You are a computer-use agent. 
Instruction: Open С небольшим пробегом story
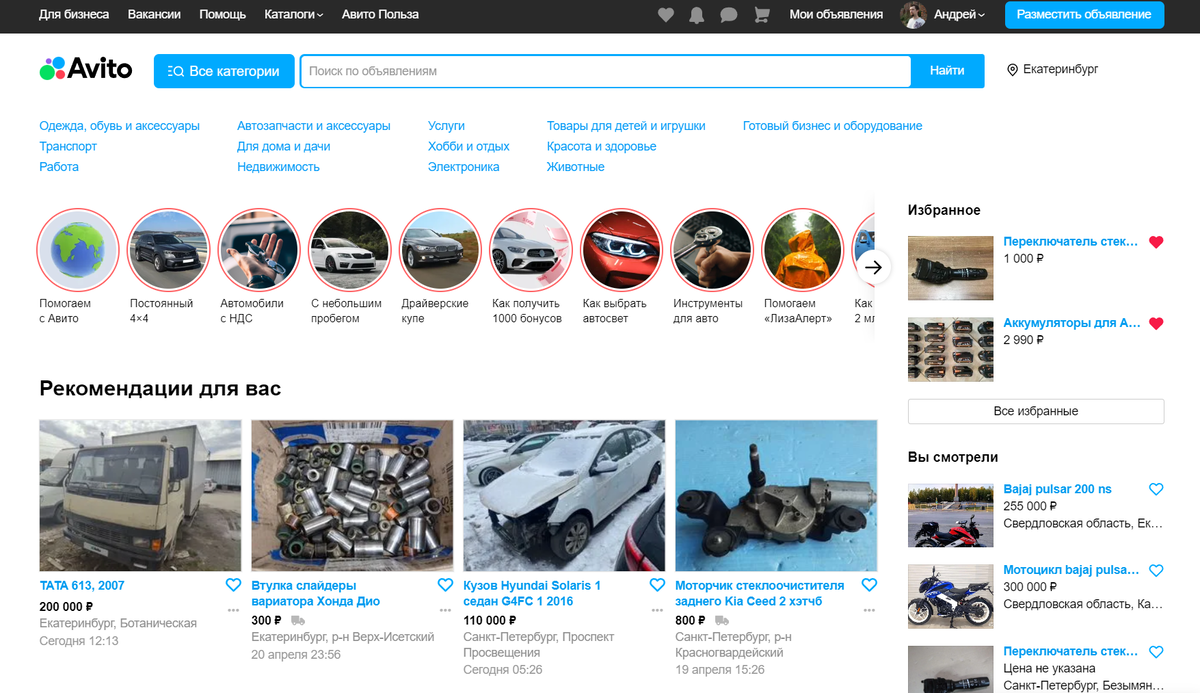coord(349,251)
